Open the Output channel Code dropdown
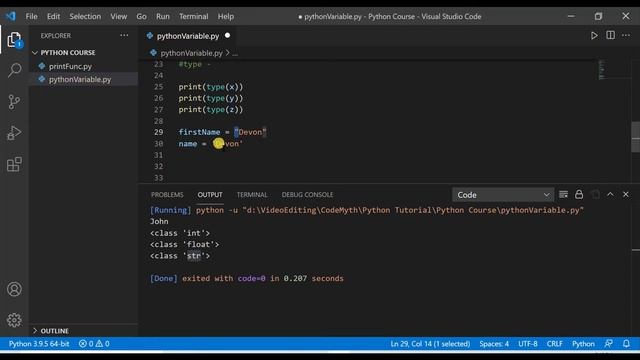The image size is (640, 360). 503,195
